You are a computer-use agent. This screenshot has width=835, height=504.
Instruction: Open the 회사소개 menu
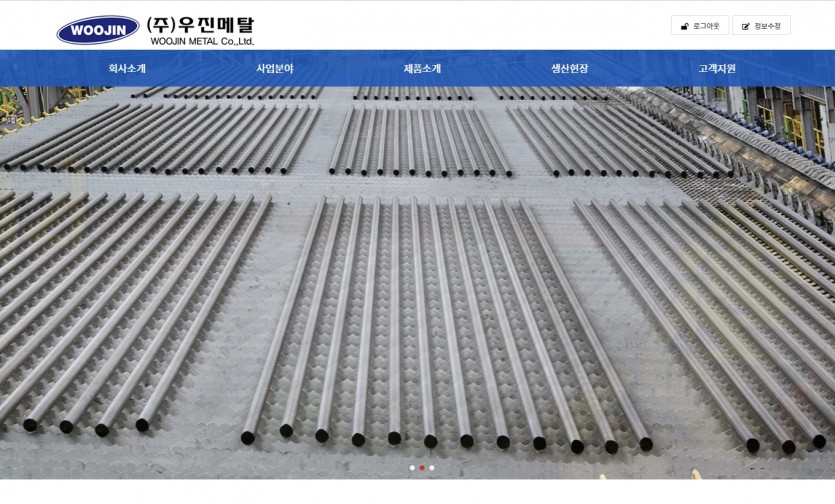127,68
